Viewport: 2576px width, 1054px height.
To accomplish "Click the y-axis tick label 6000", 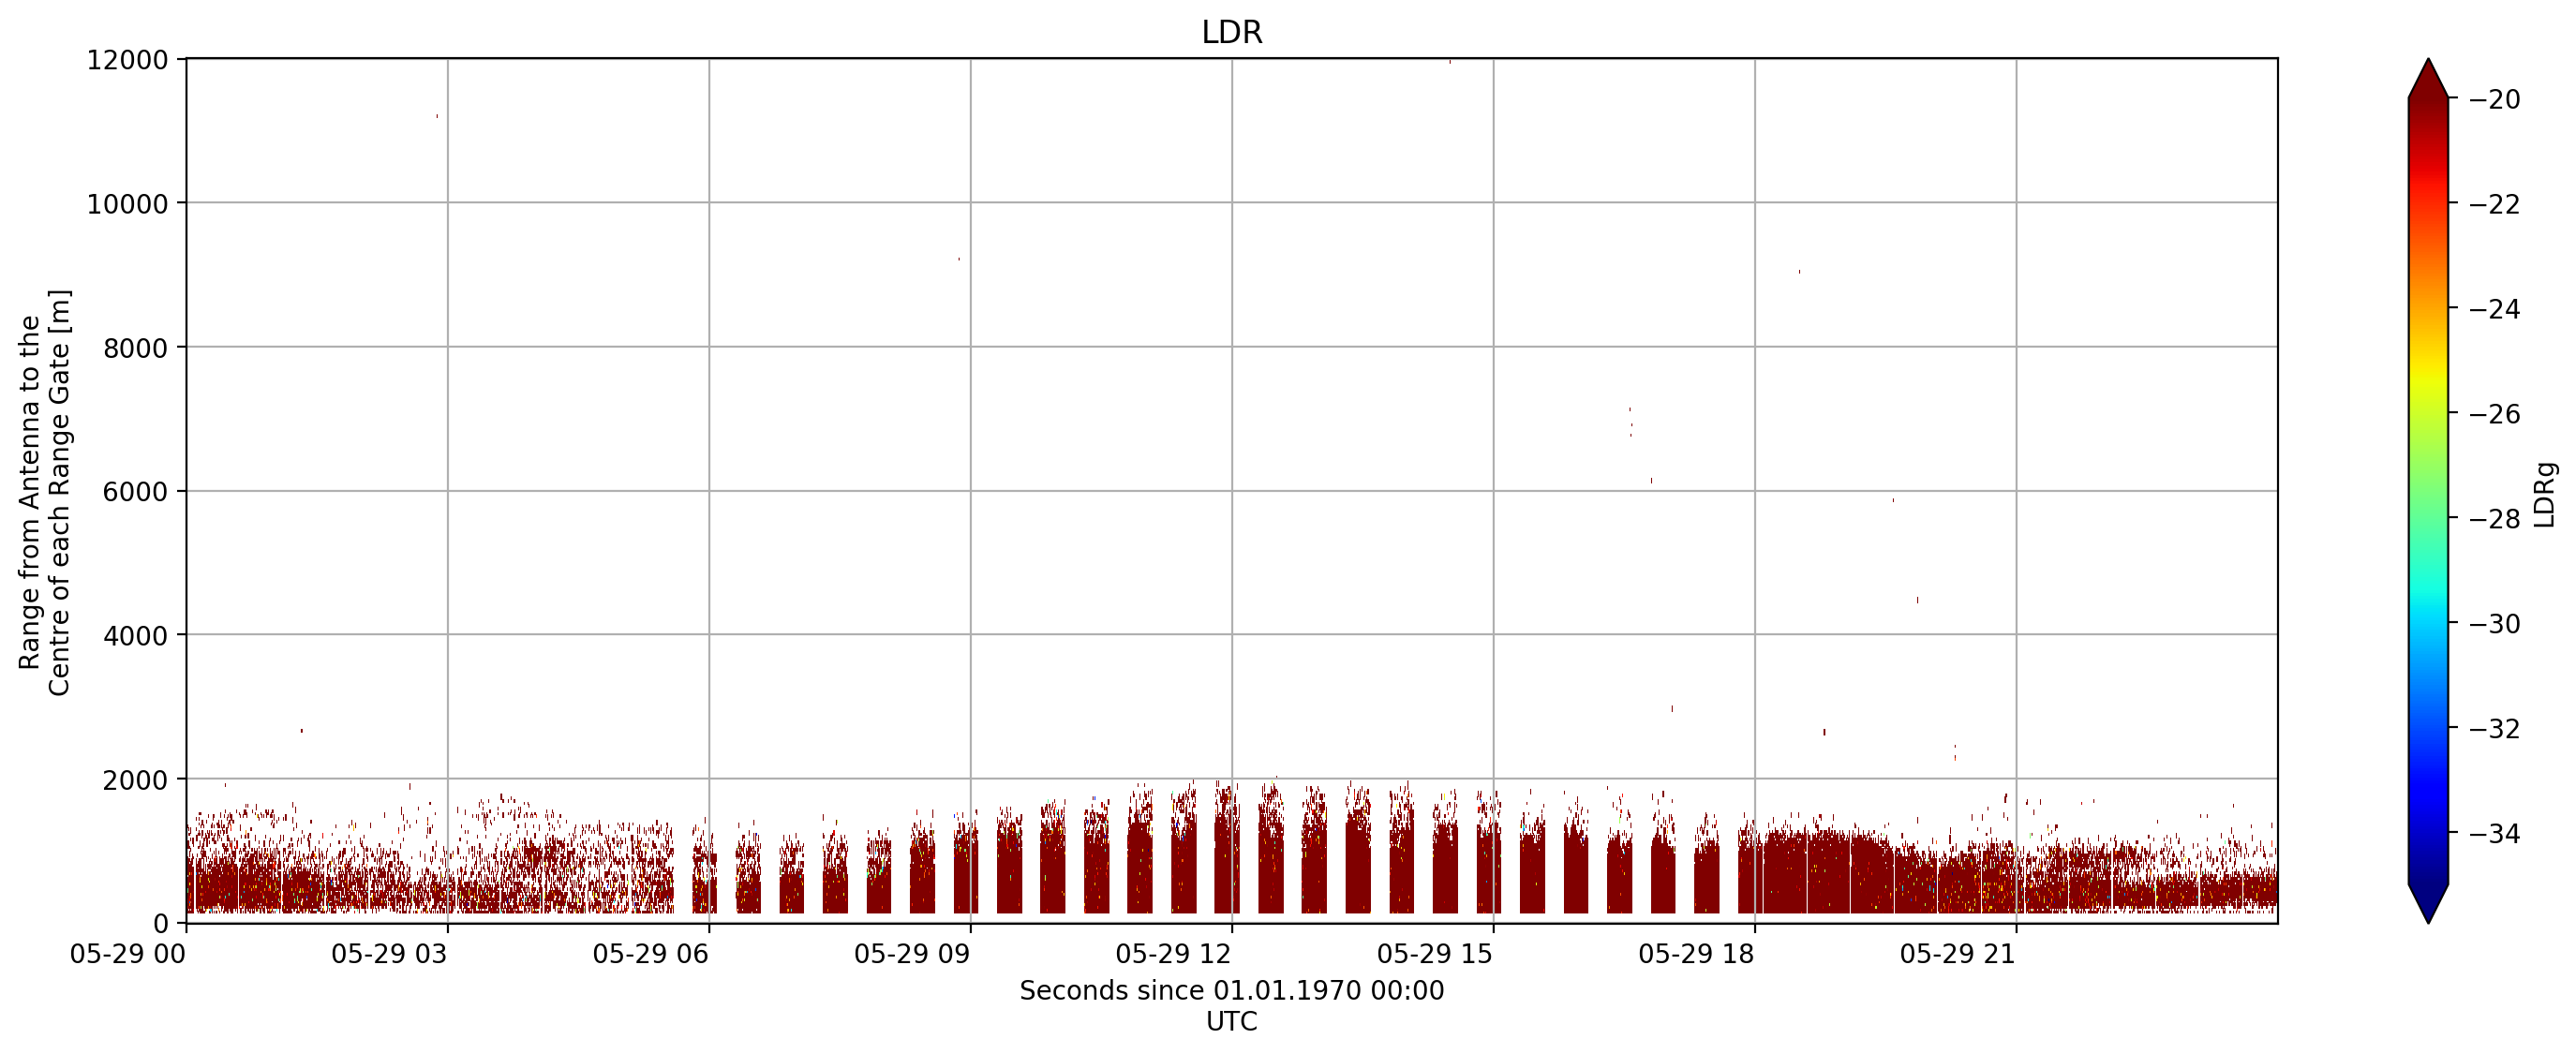I will coord(135,492).
